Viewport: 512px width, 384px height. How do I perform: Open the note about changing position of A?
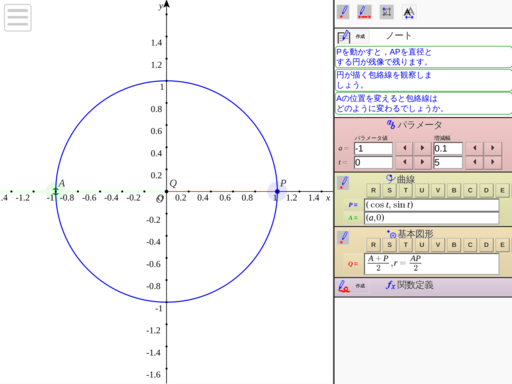tap(423, 103)
